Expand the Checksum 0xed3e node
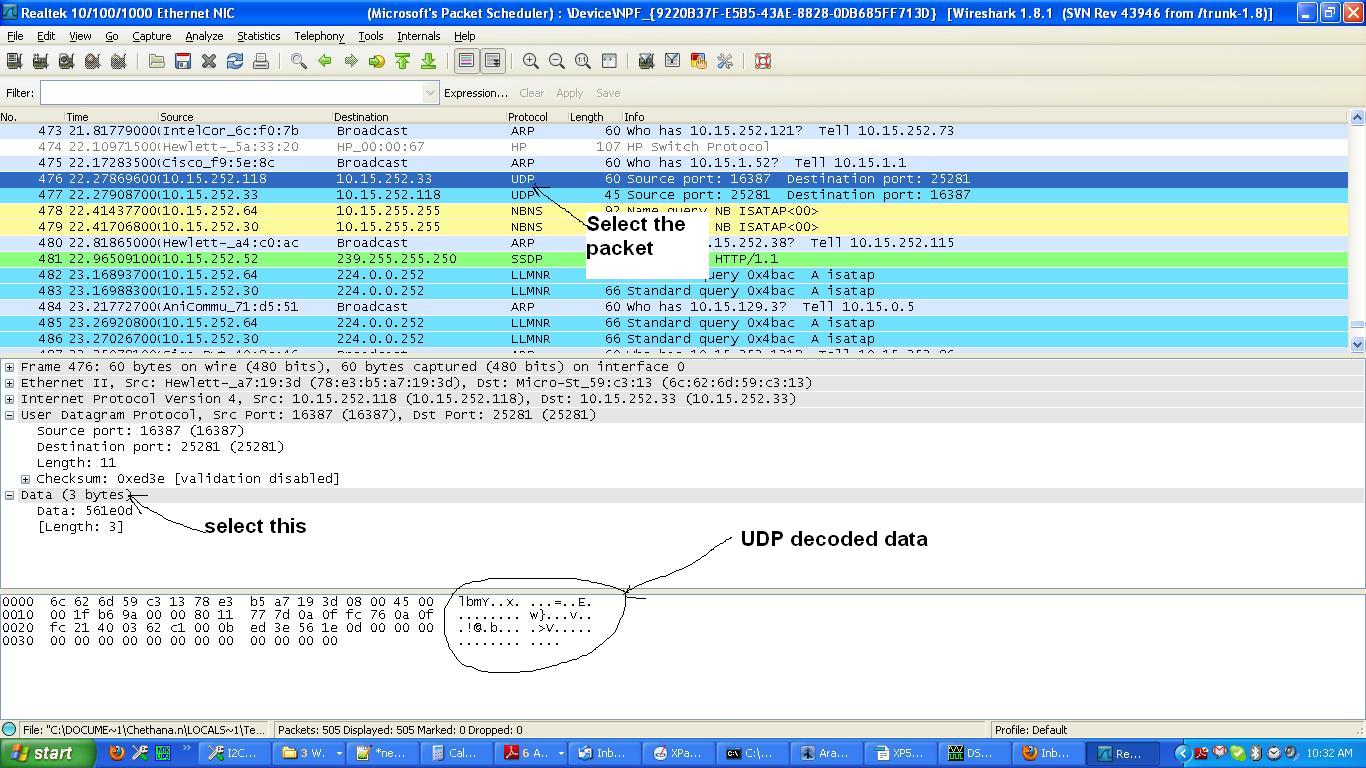This screenshot has width=1366, height=768. tap(25, 479)
